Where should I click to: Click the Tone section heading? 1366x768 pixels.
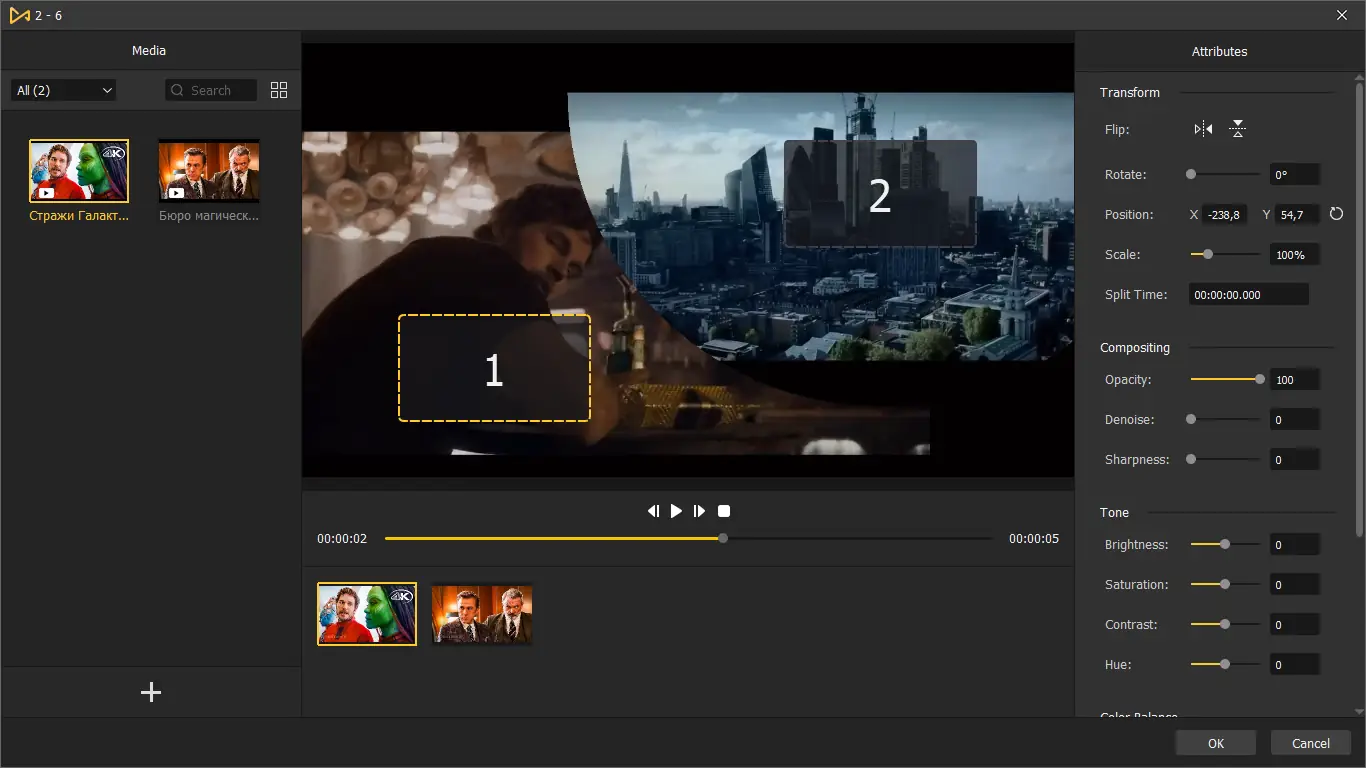1114,512
